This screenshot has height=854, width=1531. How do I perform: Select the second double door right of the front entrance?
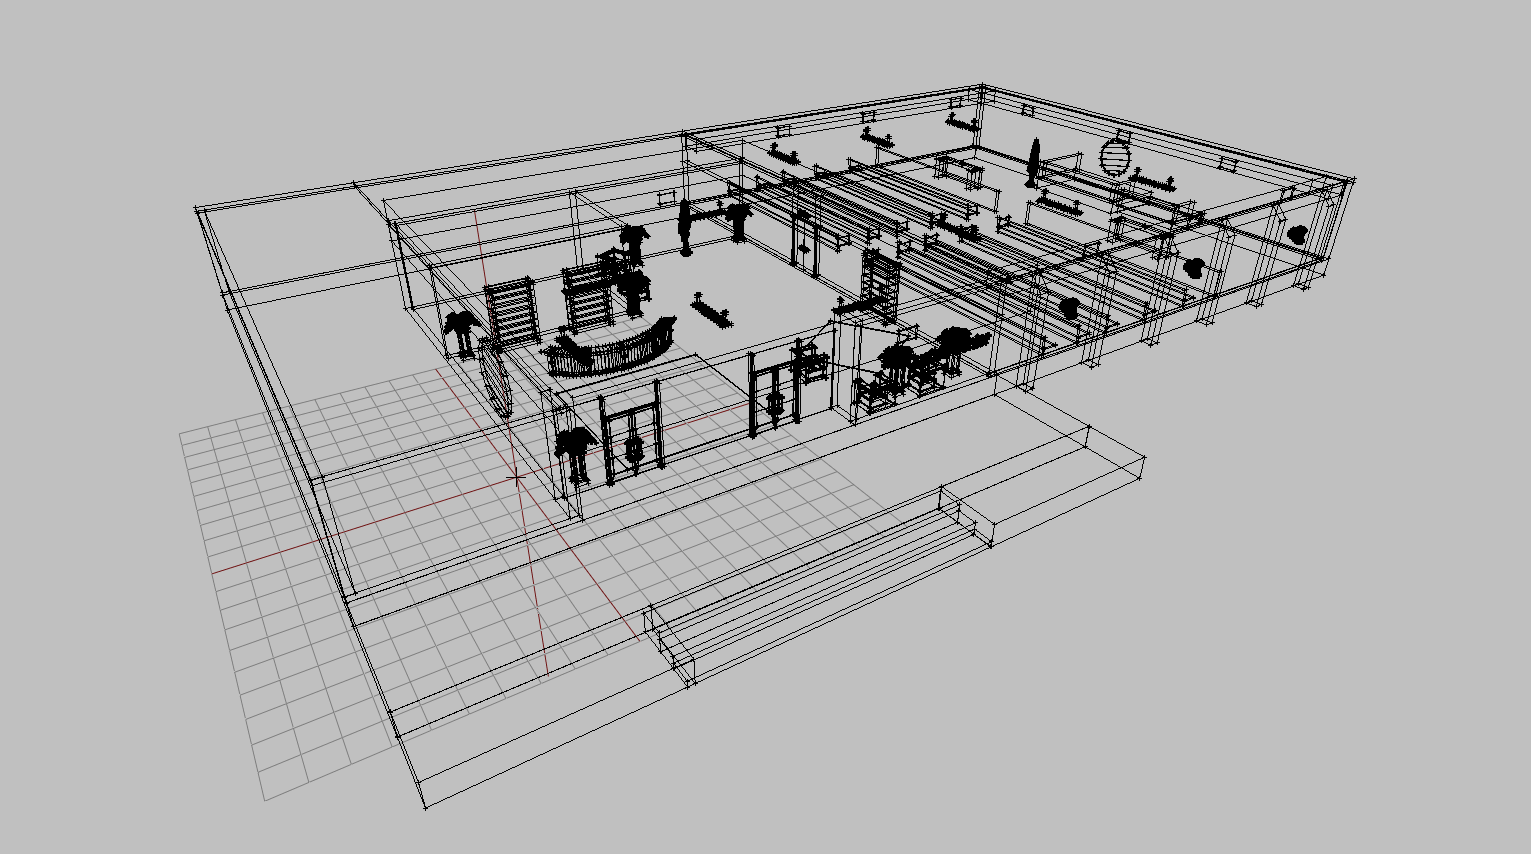(x=775, y=397)
